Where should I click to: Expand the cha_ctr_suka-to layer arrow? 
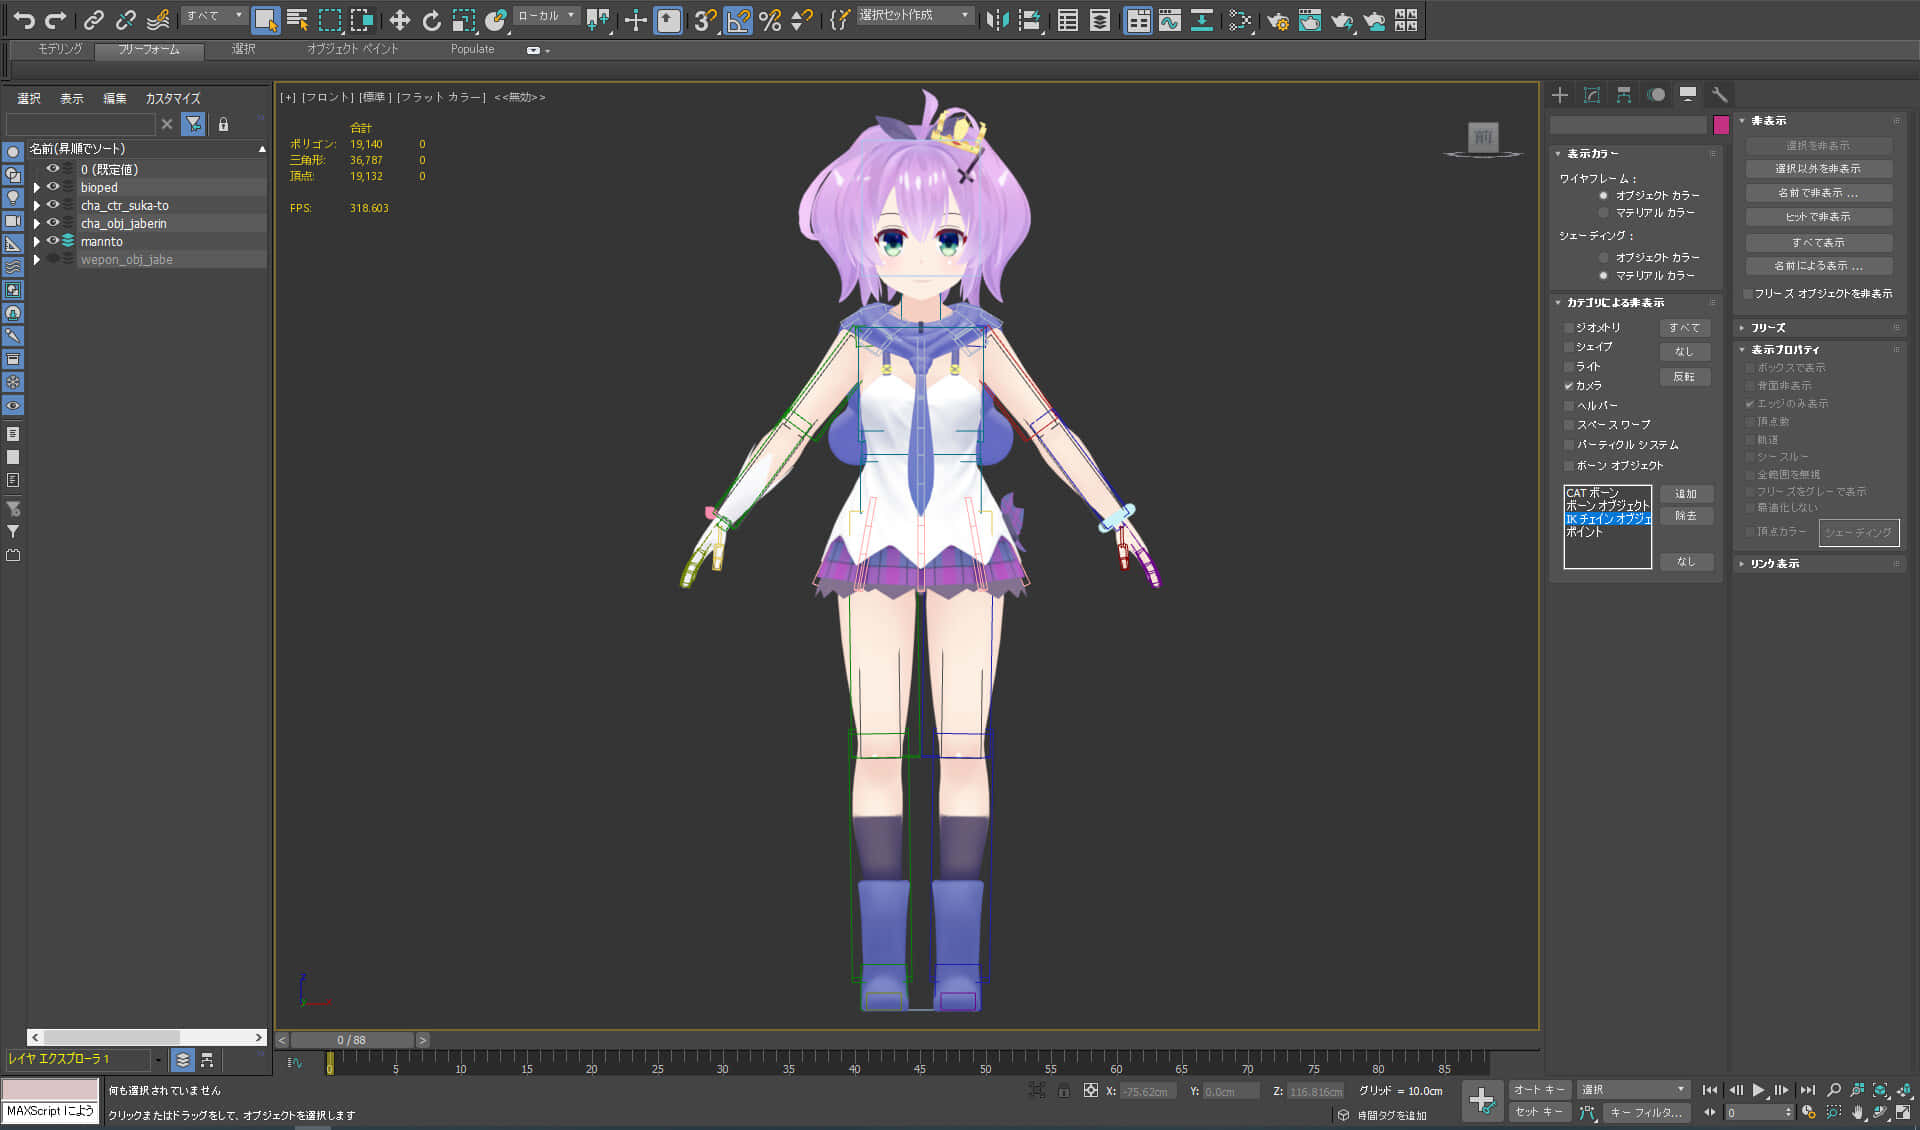(37, 205)
